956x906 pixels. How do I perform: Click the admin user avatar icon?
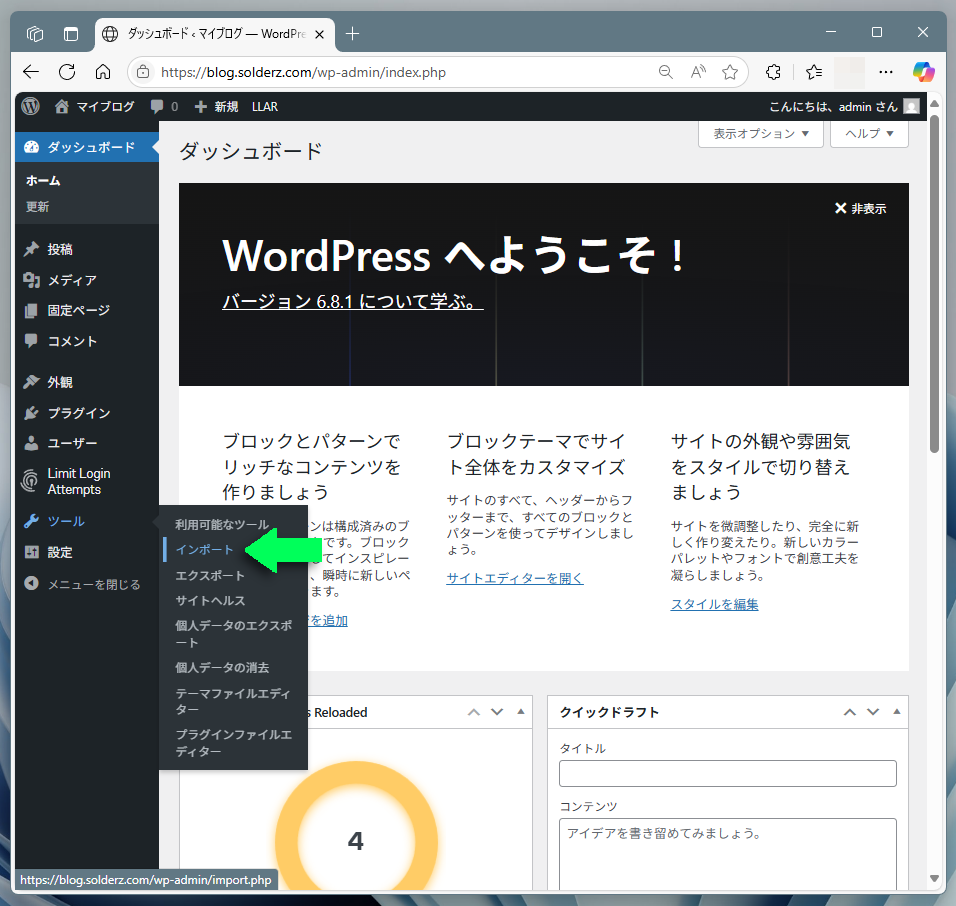[x=910, y=106]
